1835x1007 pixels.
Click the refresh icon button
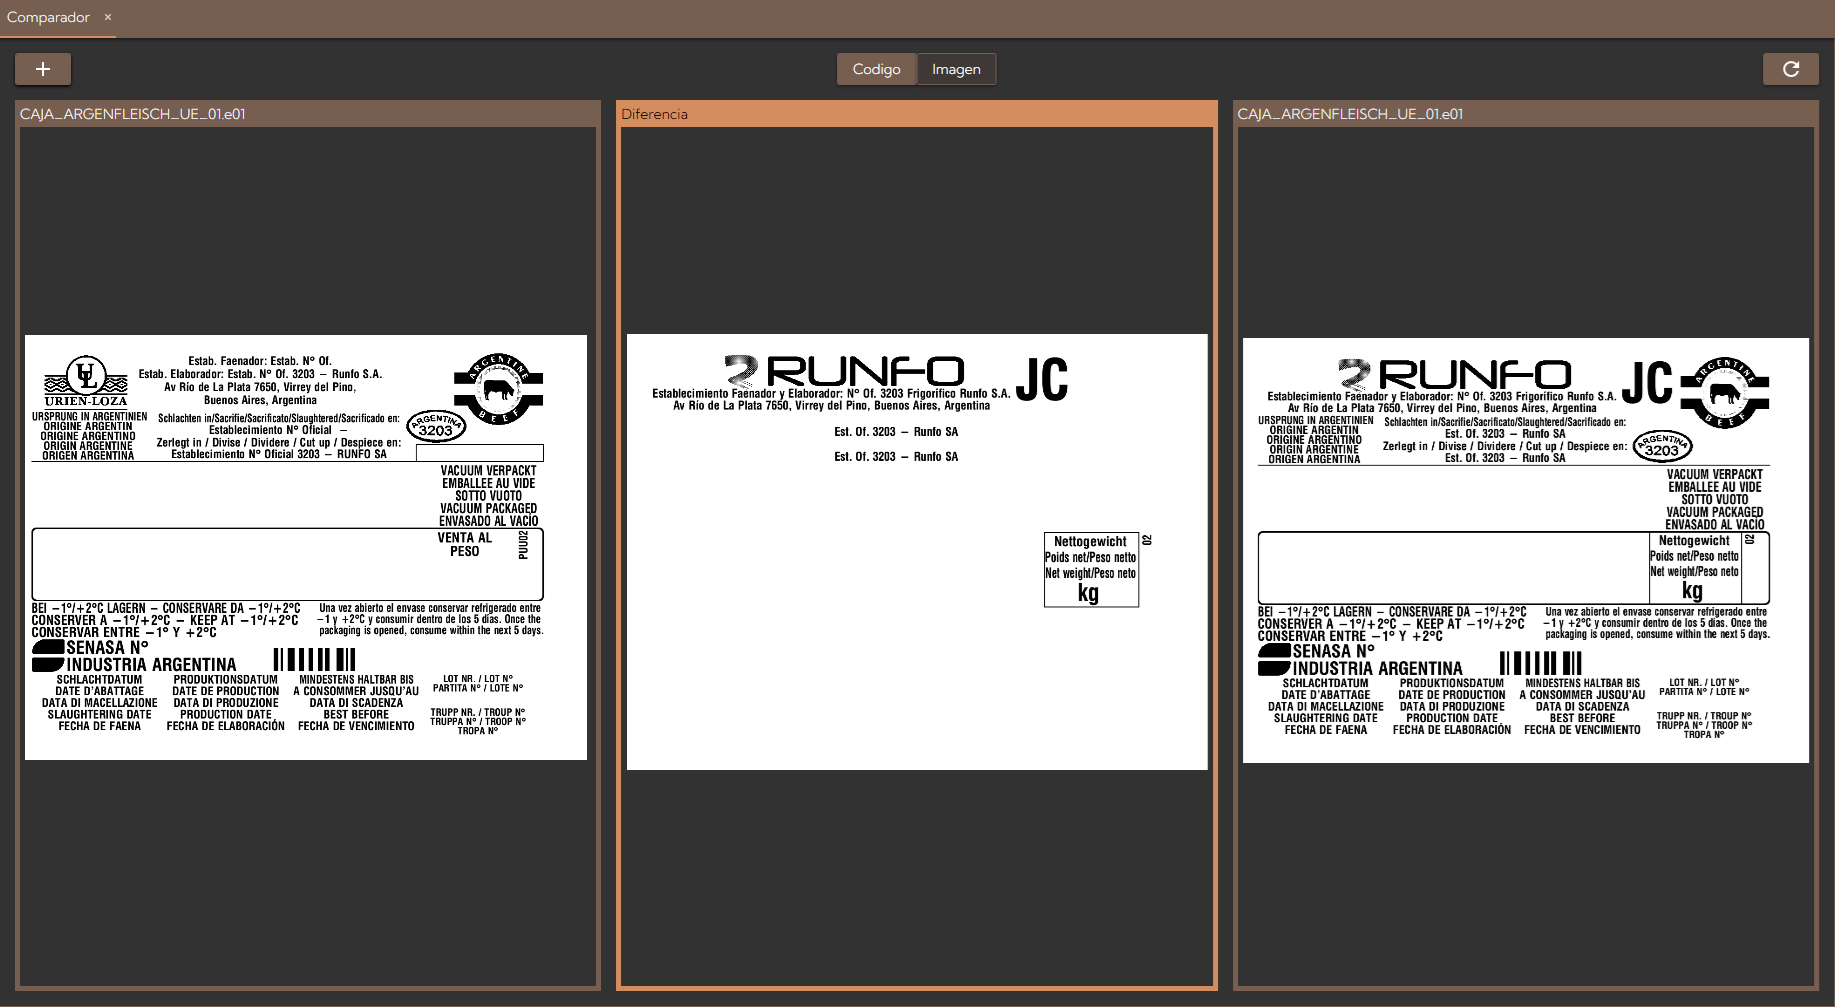(x=1790, y=69)
